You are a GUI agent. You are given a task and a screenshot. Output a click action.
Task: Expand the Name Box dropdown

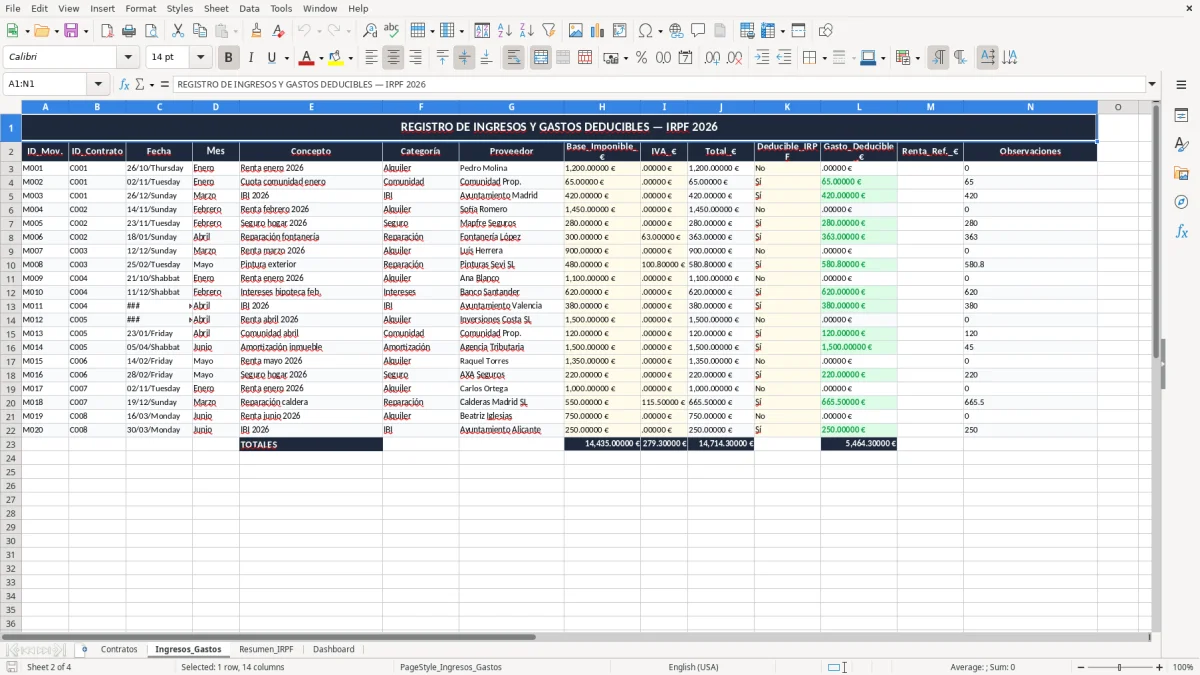pyautogui.click(x=99, y=84)
